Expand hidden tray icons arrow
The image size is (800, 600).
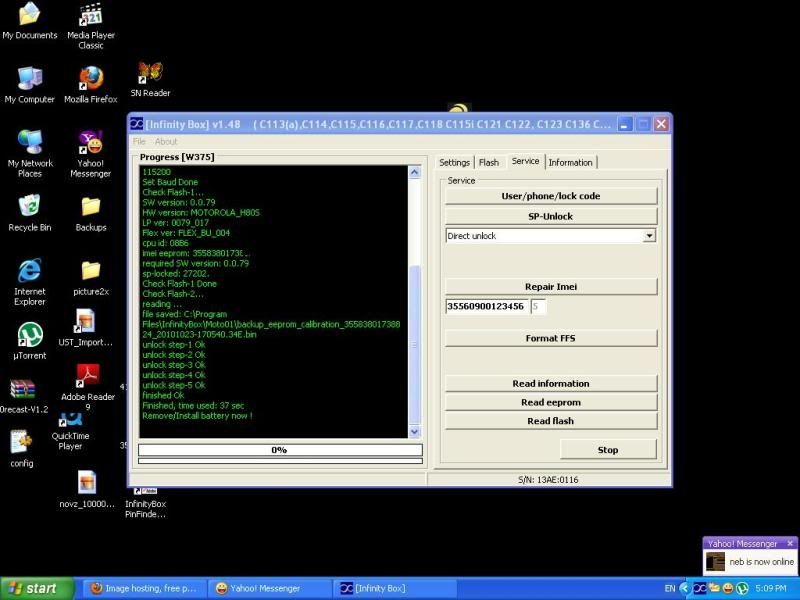[685, 588]
